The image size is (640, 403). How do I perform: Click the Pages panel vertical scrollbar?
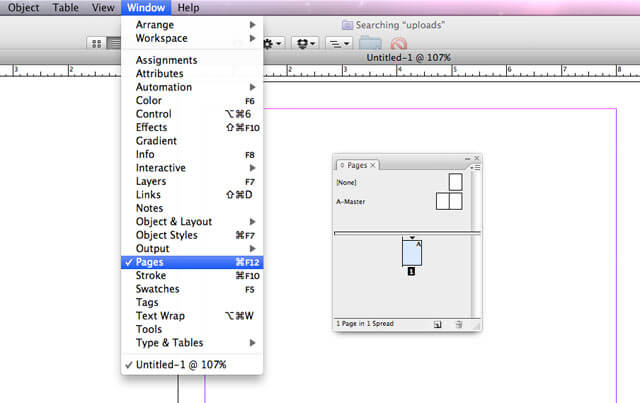coord(474,244)
